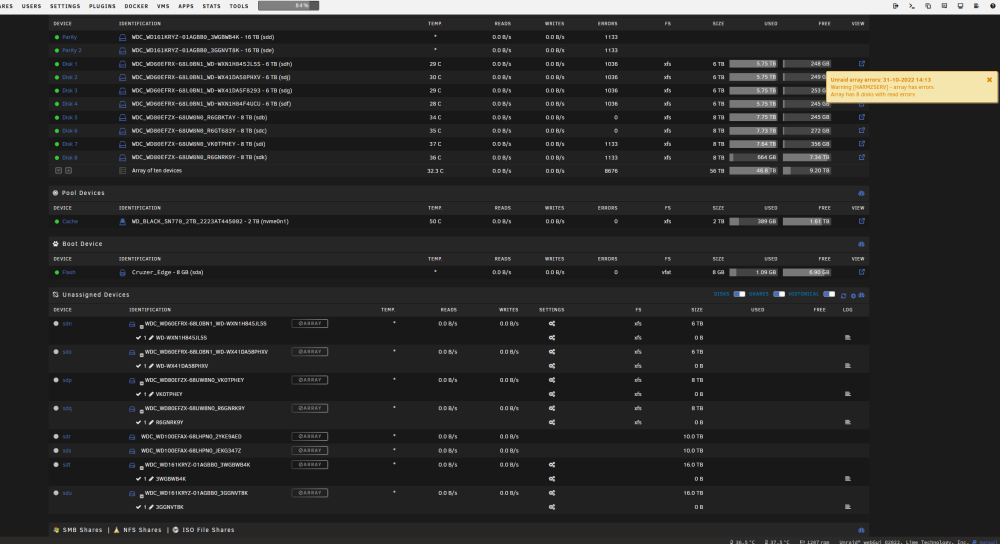Click share settings icon for sdn
This screenshot has width=1000, height=544.
coord(552,324)
